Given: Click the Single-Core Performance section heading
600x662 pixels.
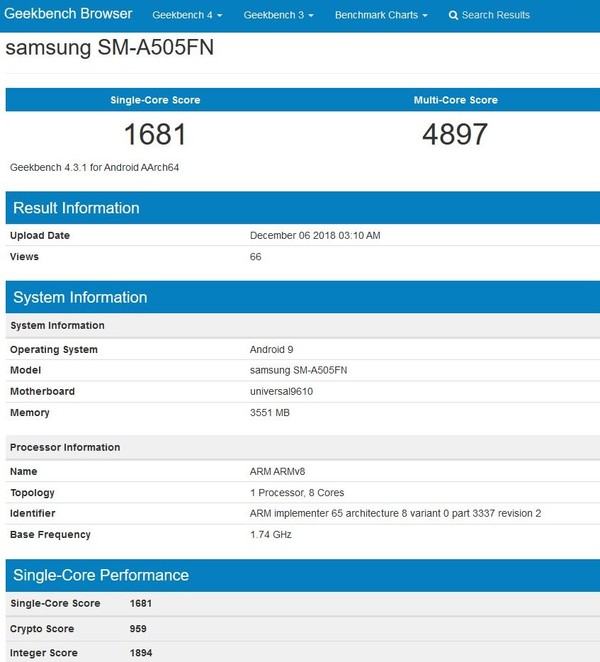Looking at the screenshot, I should [x=100, y=575].
